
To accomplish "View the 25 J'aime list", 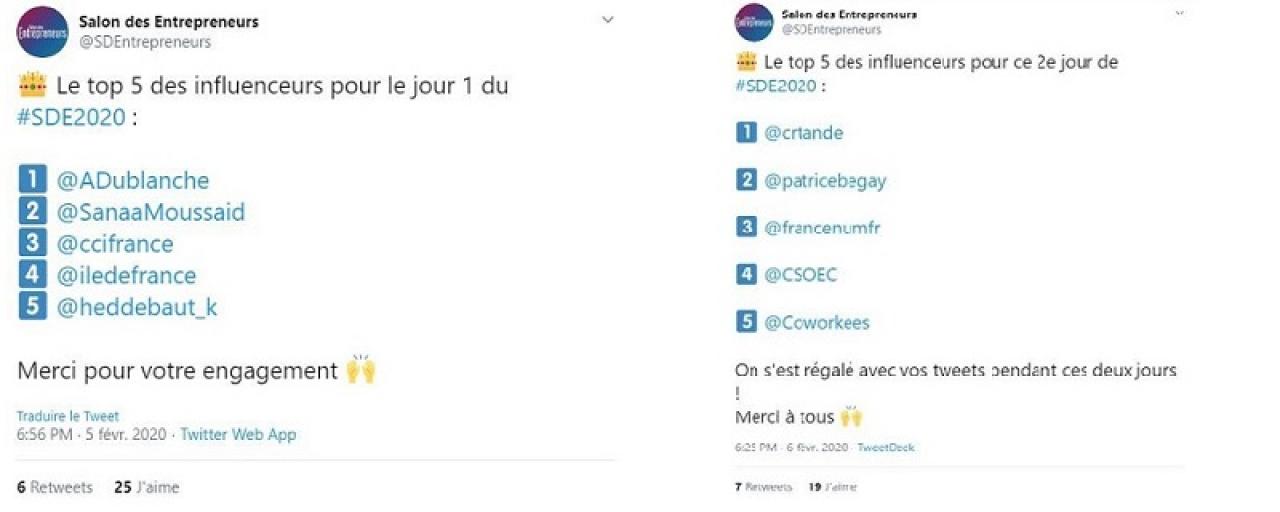I will click(147, 487).
